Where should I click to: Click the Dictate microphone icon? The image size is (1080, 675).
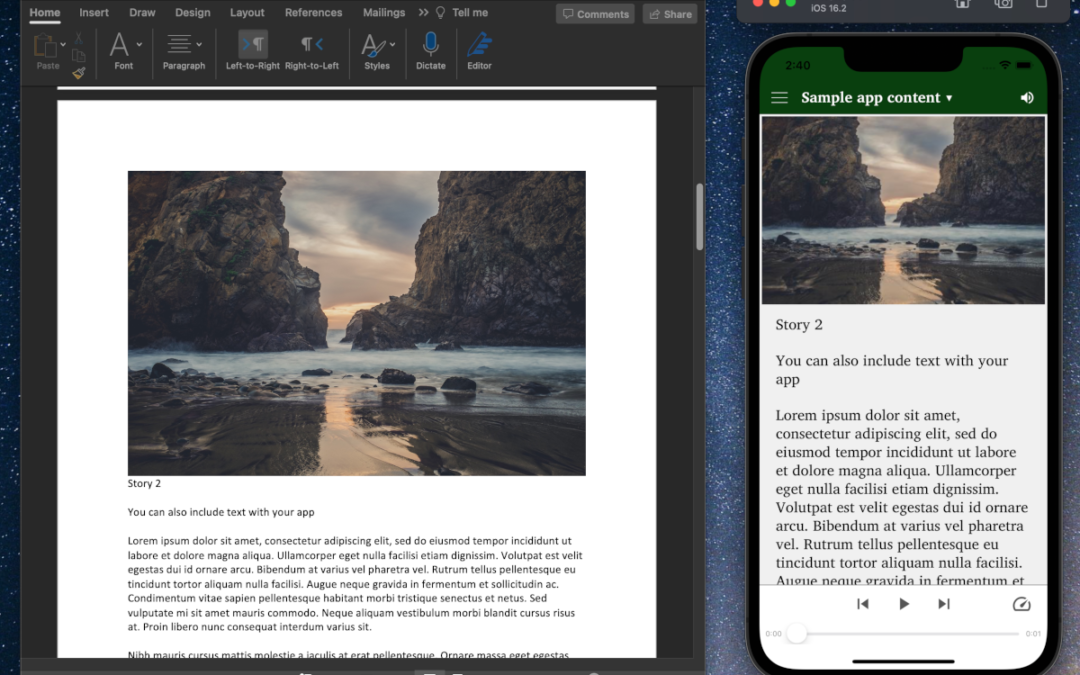430,45
